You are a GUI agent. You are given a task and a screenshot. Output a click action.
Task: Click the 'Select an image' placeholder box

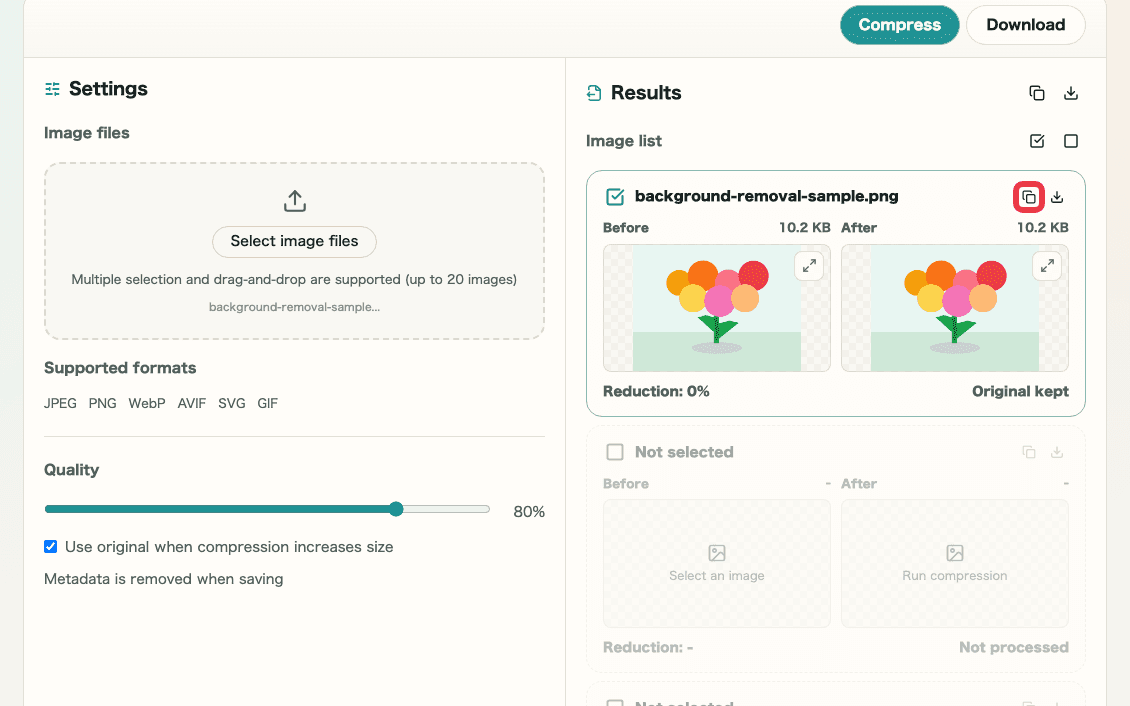tap(716, 564)
